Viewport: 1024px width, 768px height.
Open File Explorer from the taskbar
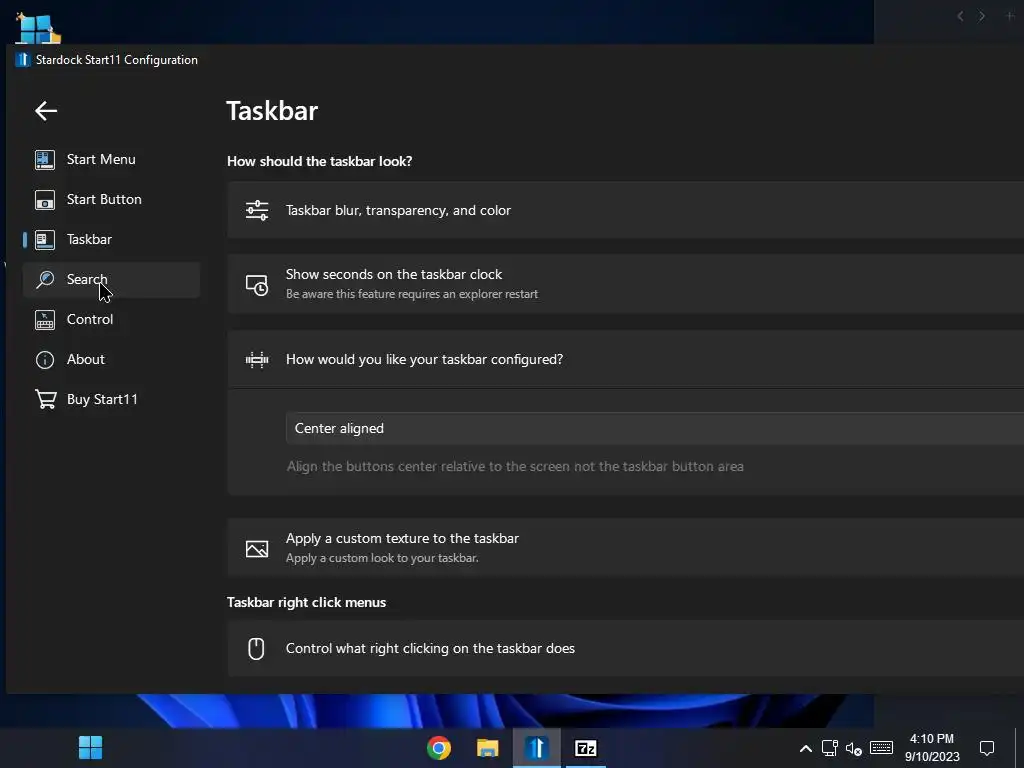(487, 748)
